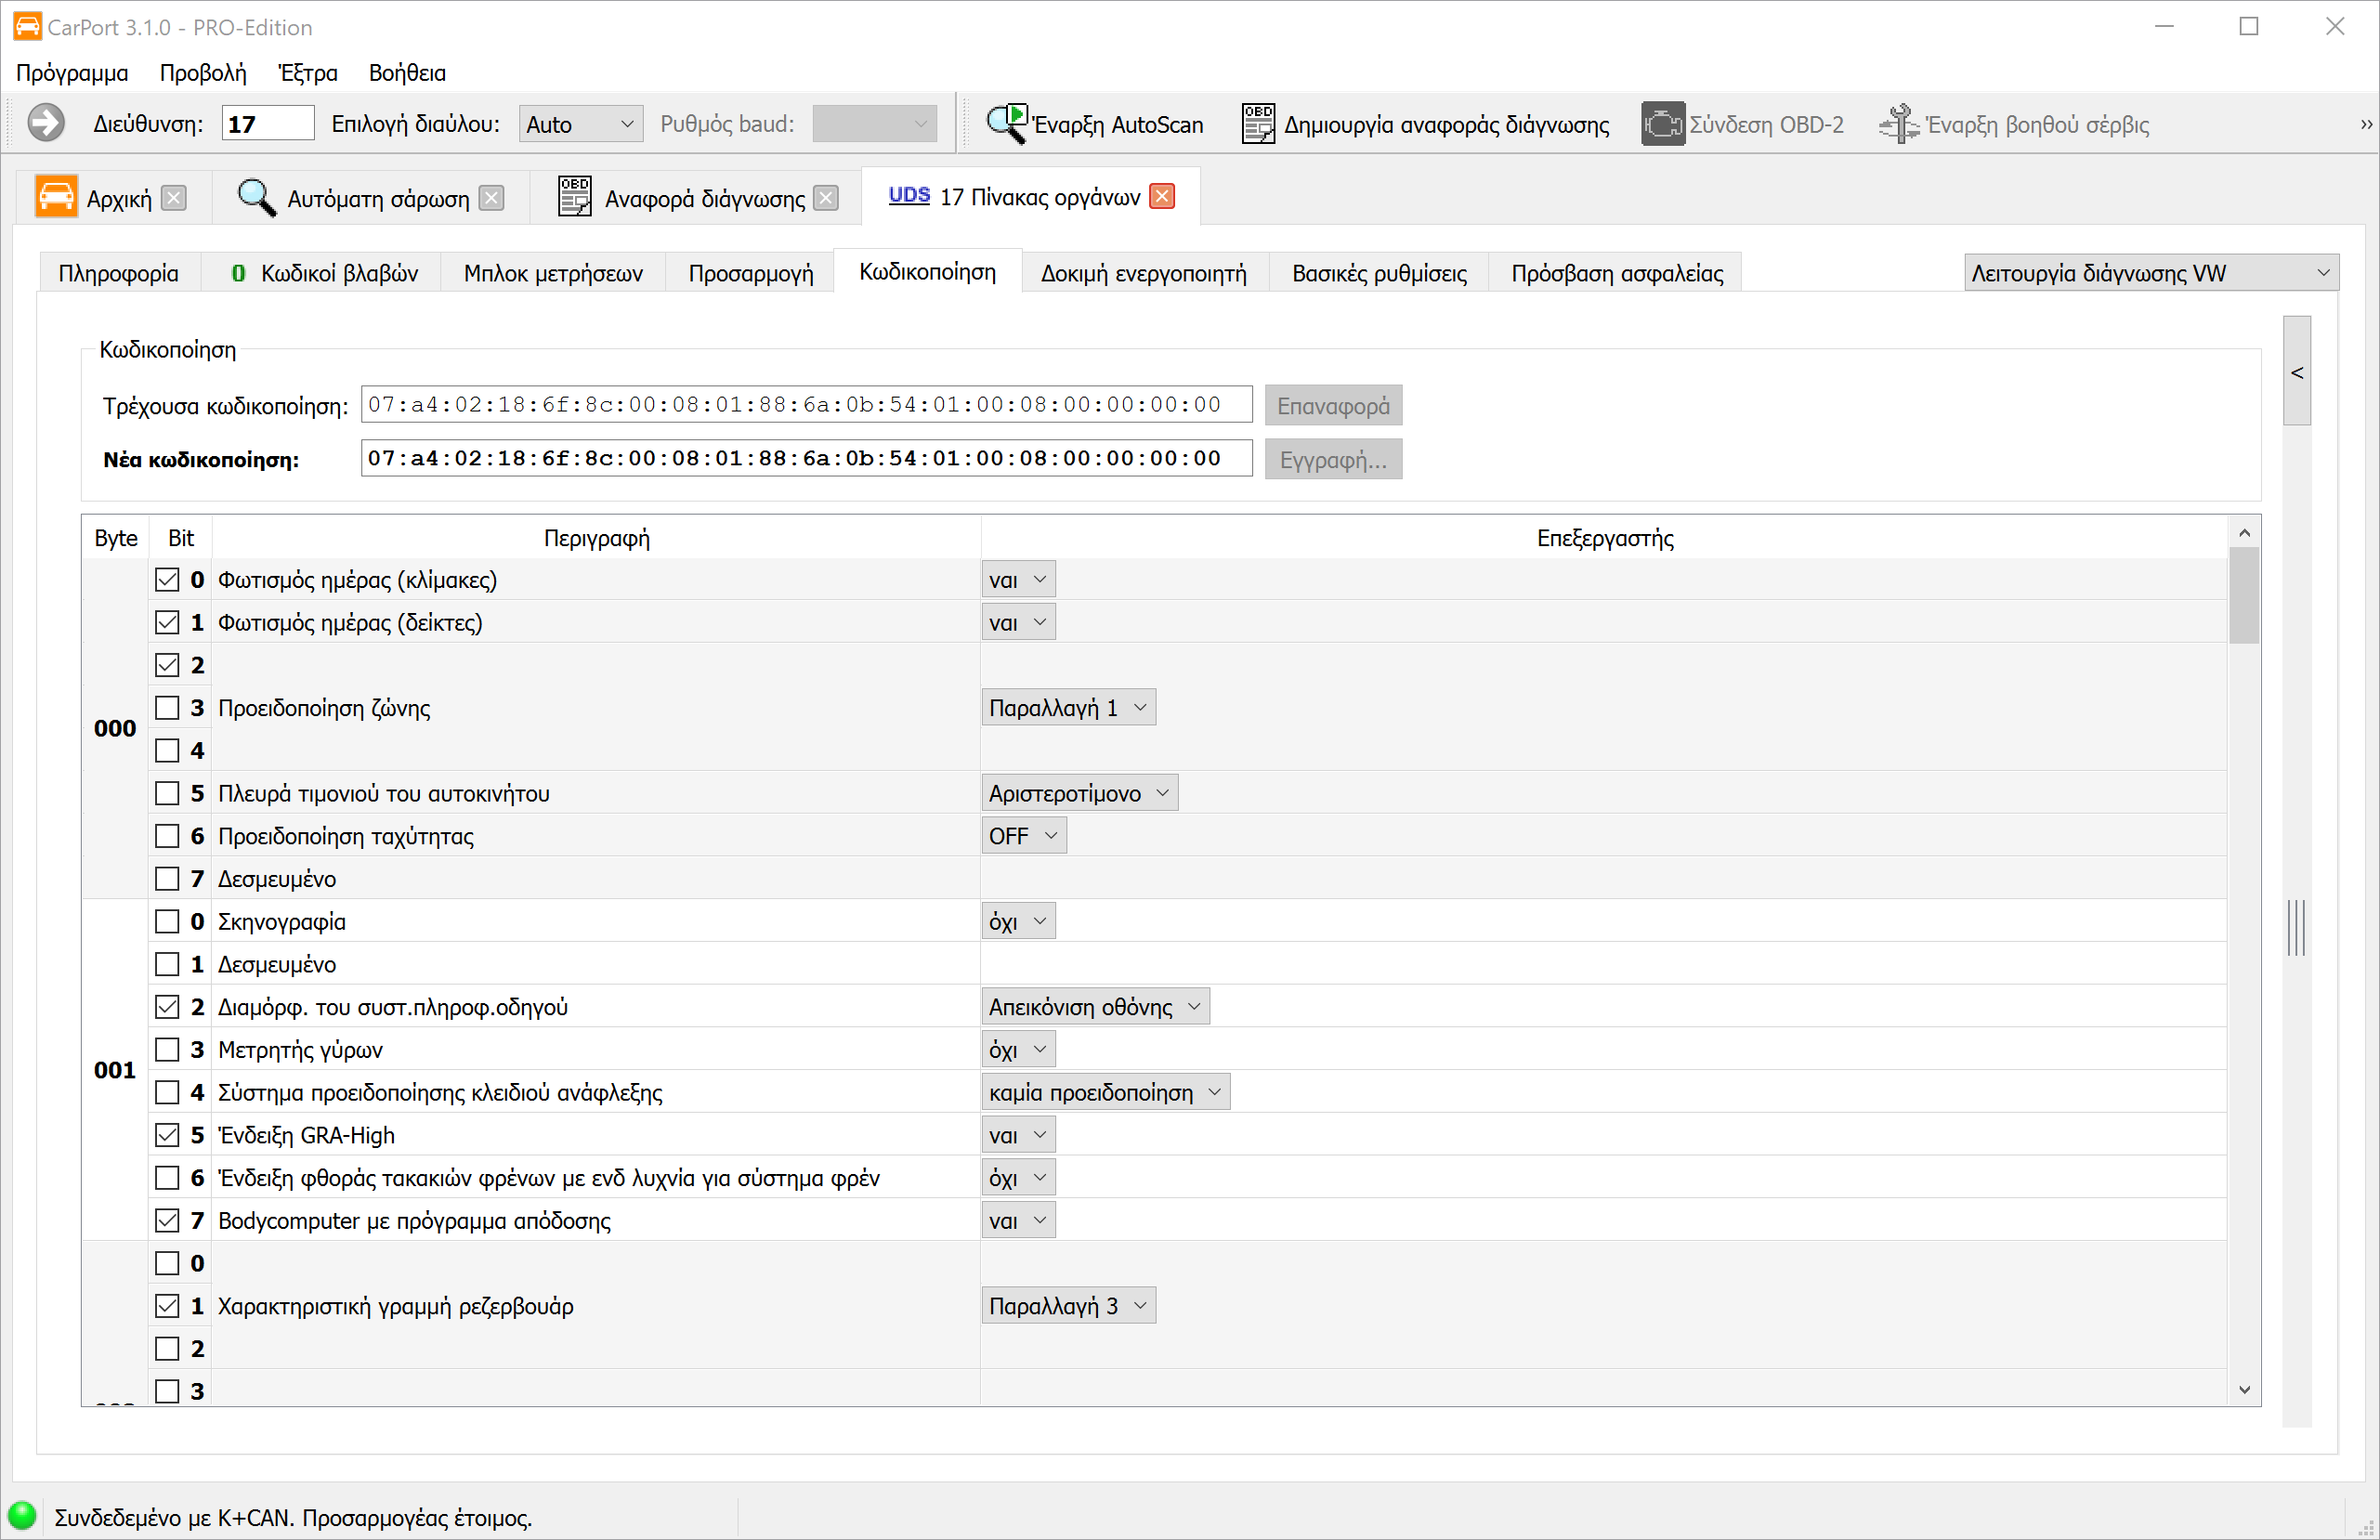The width and height of the screenshot is (2380, 1540).
Task: Click the Επαναφορά button
Action: [x=1332, y=406]
